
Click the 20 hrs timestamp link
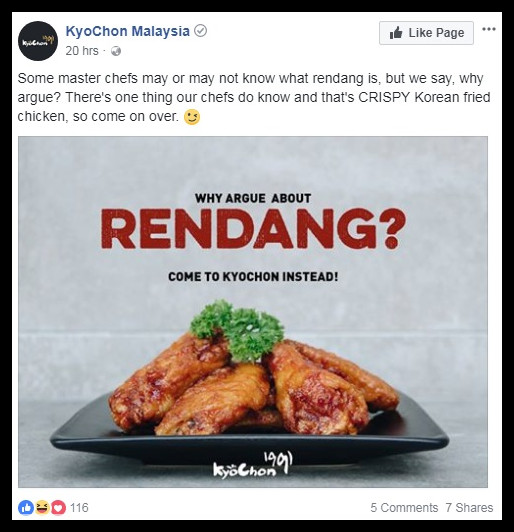pyautogui.click(x=82, y=51)
